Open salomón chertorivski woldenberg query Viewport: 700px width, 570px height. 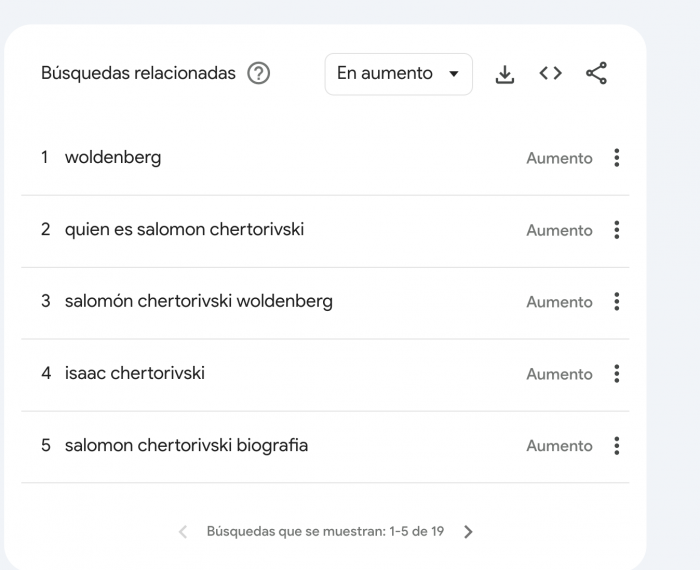pos(198,302)
